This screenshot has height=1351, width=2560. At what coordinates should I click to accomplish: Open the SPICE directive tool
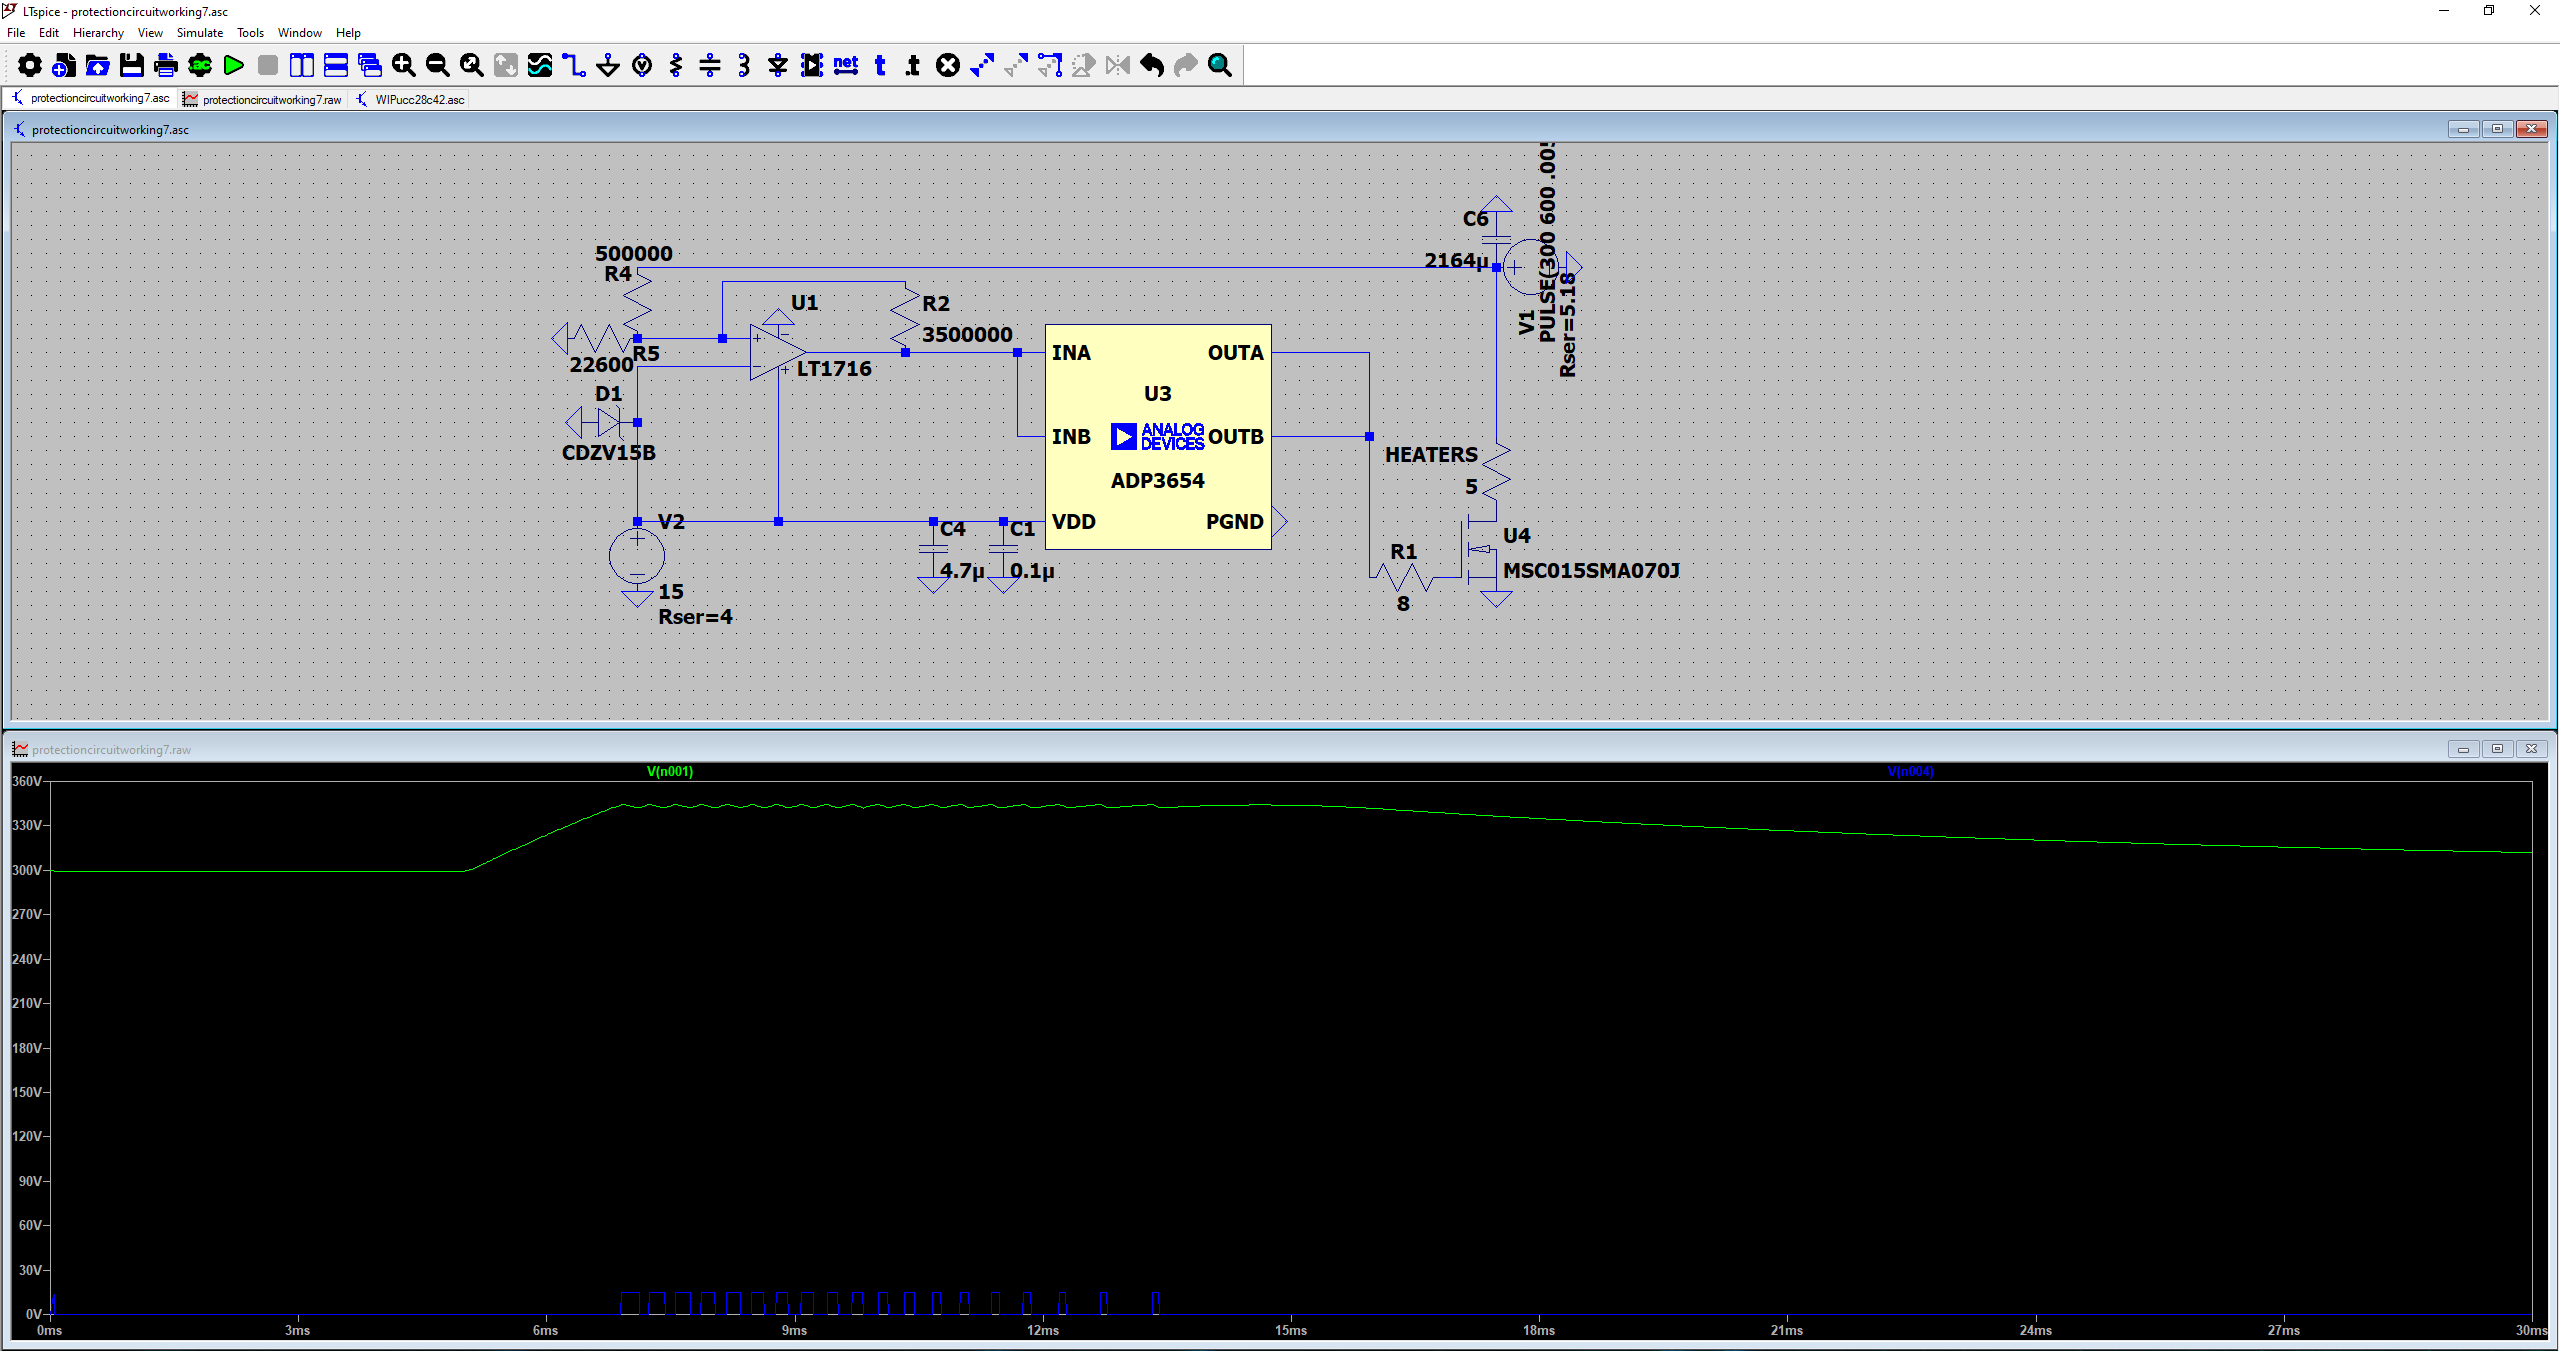click(x=914, y=66)
